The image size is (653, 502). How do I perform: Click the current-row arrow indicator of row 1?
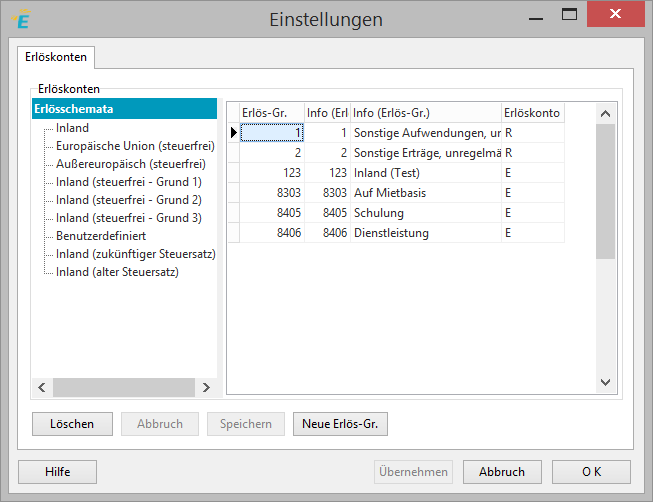tap(234, 133)
